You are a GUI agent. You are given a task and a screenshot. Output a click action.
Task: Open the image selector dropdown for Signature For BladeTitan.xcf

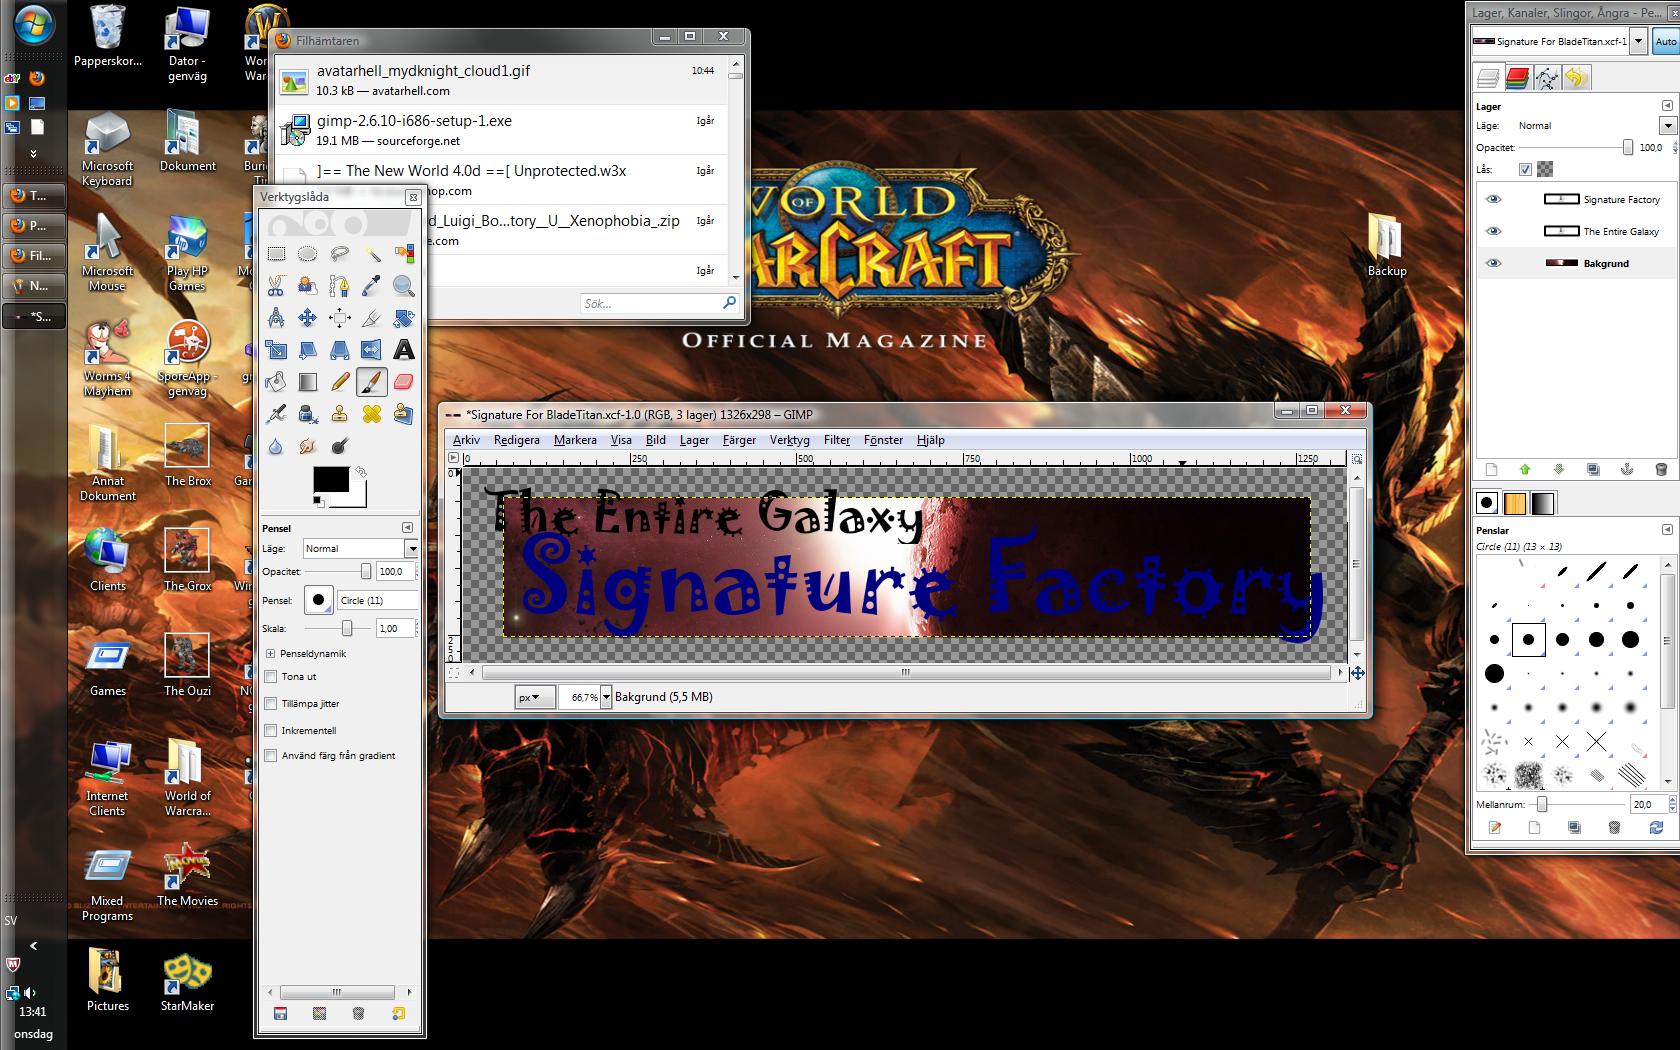[1638, 41]
